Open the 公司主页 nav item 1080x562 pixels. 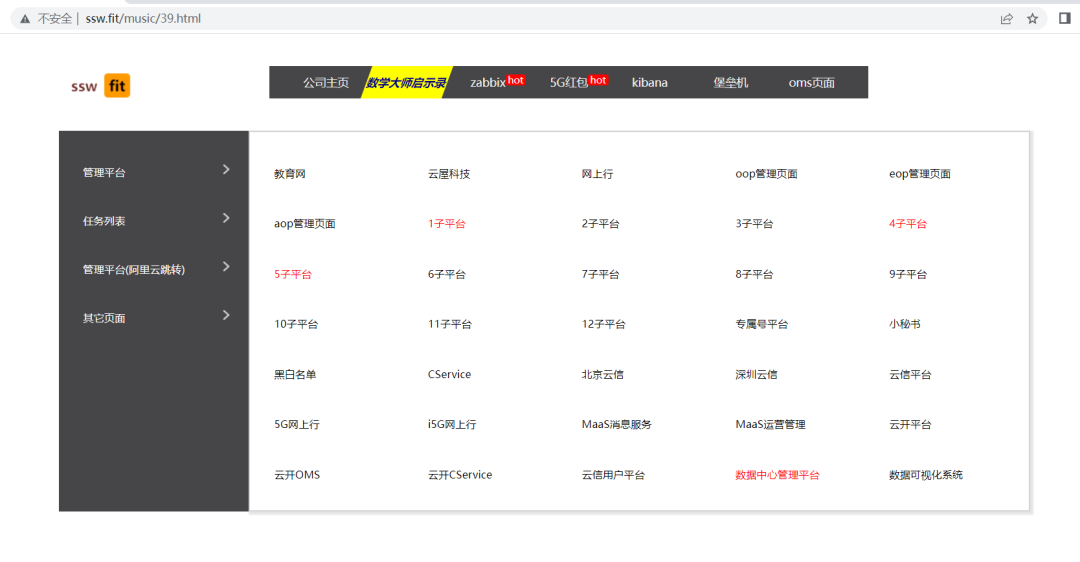pos(326,83)
